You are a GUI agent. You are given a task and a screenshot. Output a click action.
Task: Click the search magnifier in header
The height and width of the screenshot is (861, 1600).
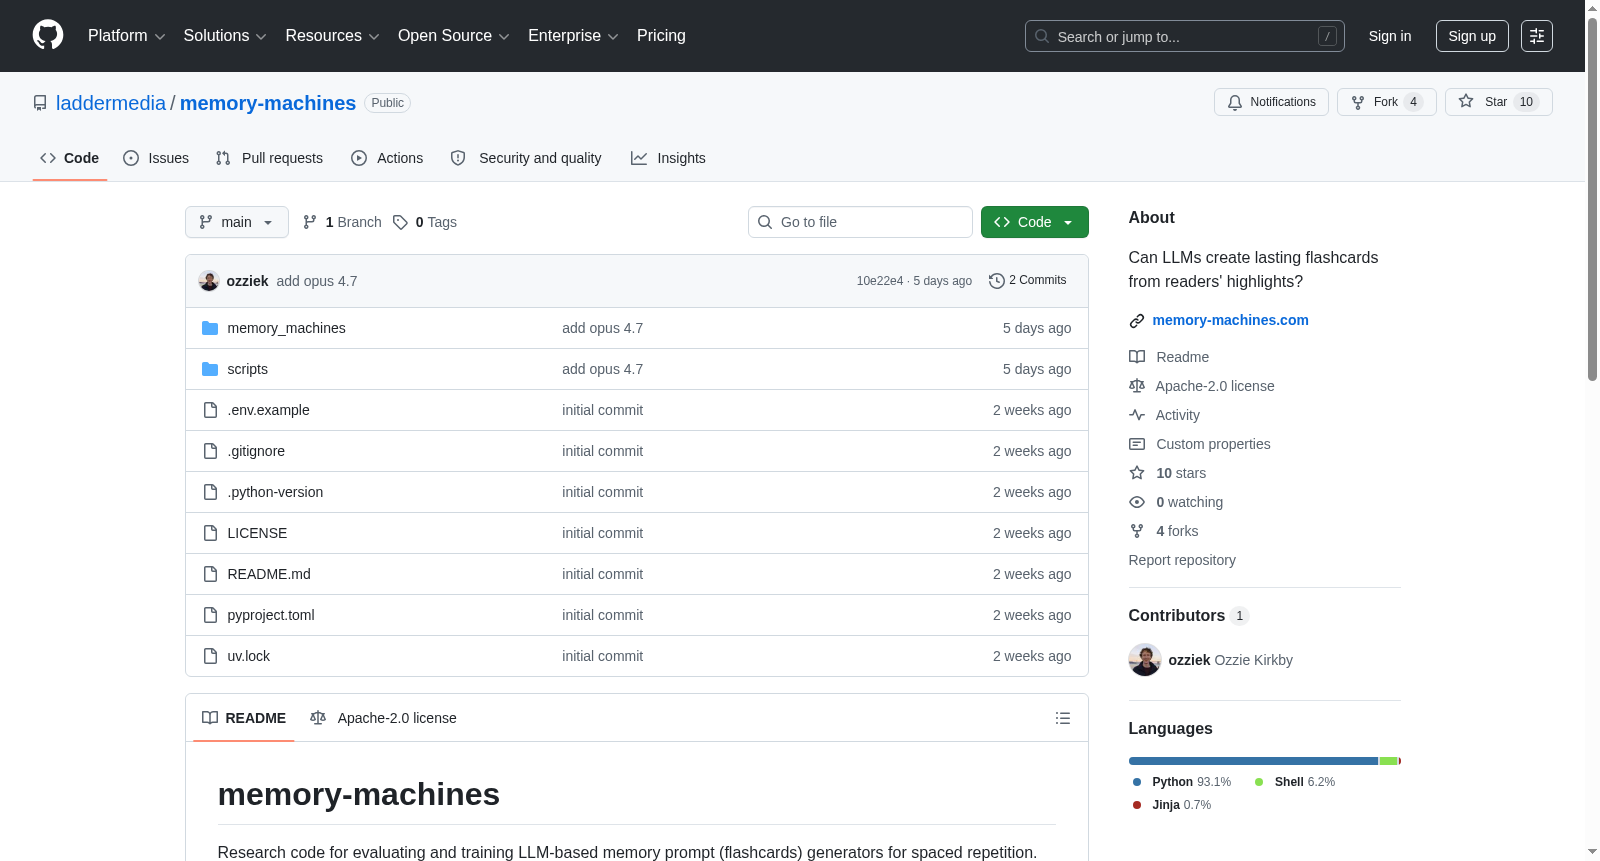pos(1042,36)
